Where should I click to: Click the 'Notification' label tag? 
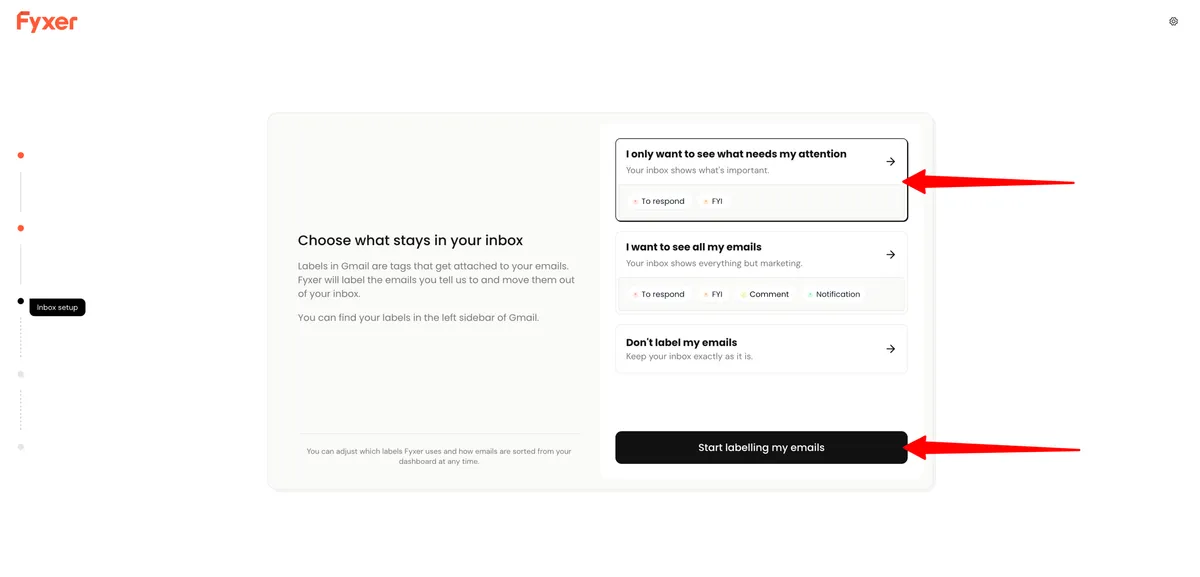coord(834,294)
